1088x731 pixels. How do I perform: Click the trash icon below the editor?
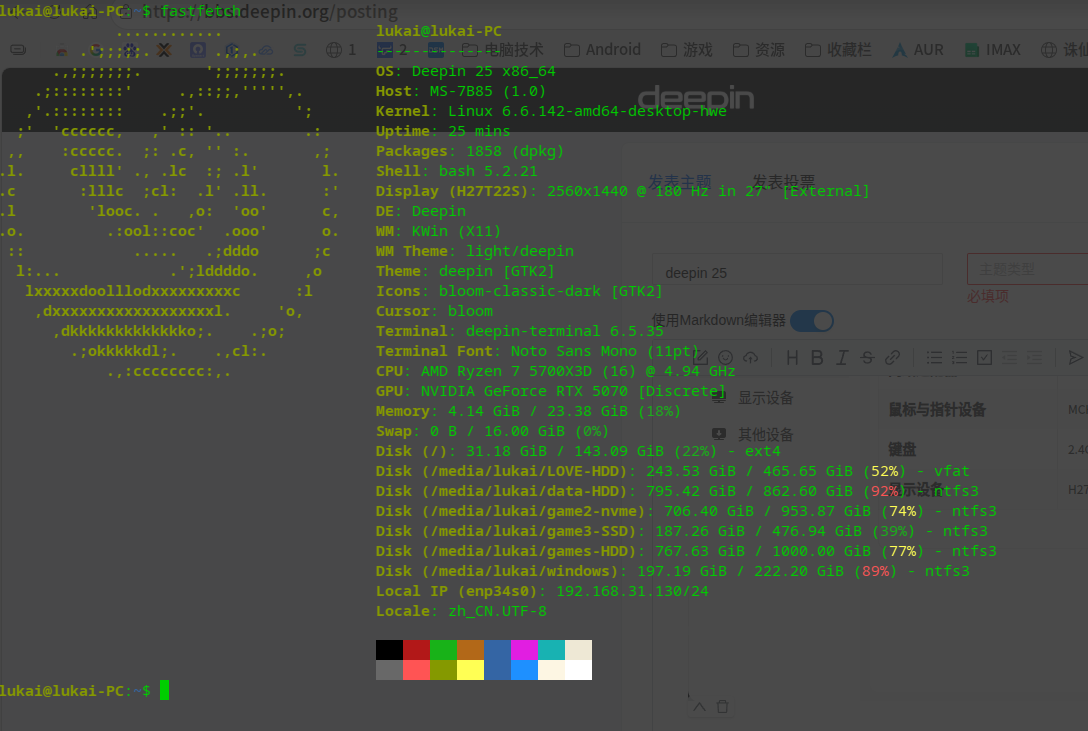[x=722, y=707]
